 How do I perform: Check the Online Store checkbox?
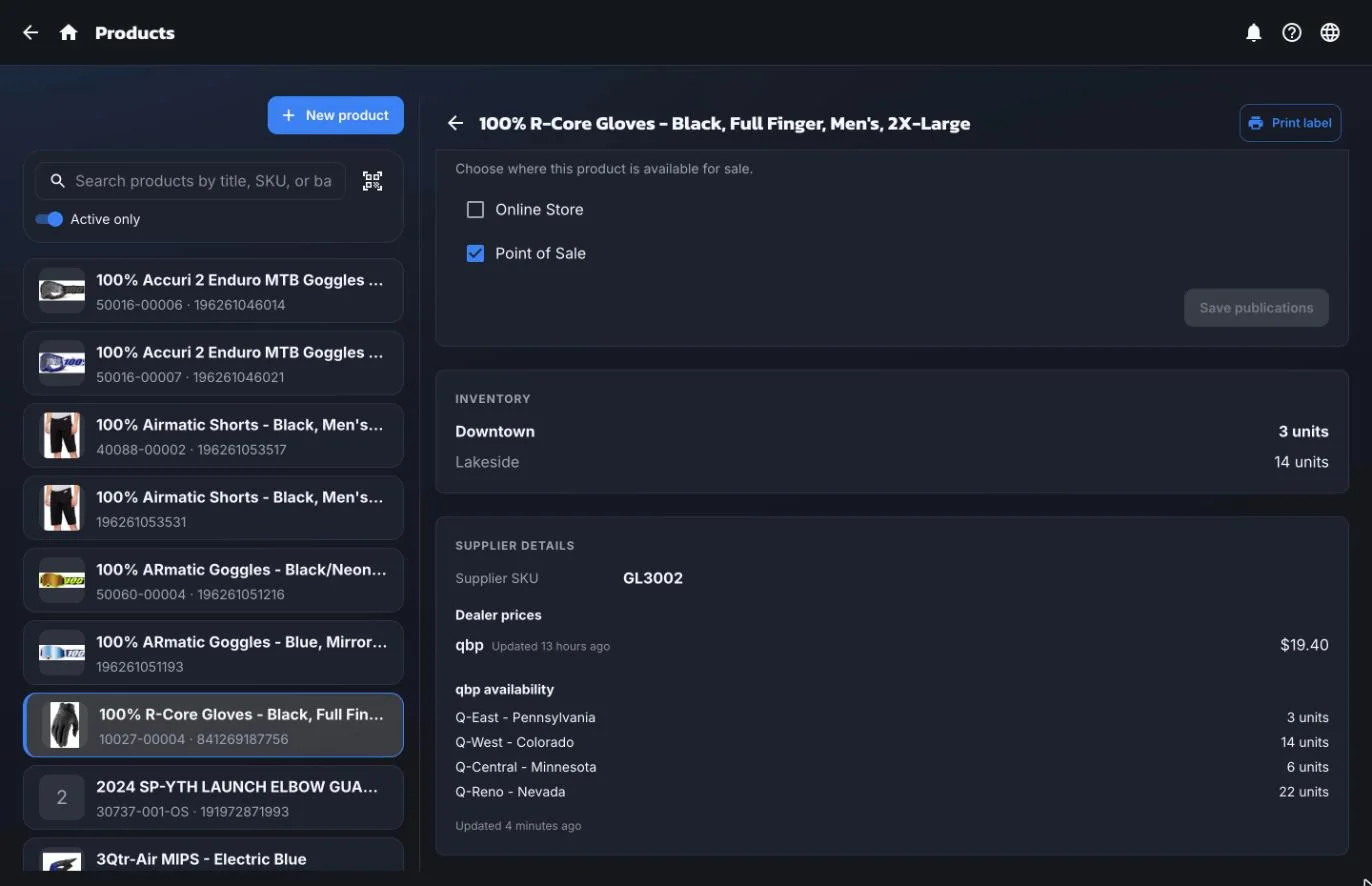click(x=475, y=210)
